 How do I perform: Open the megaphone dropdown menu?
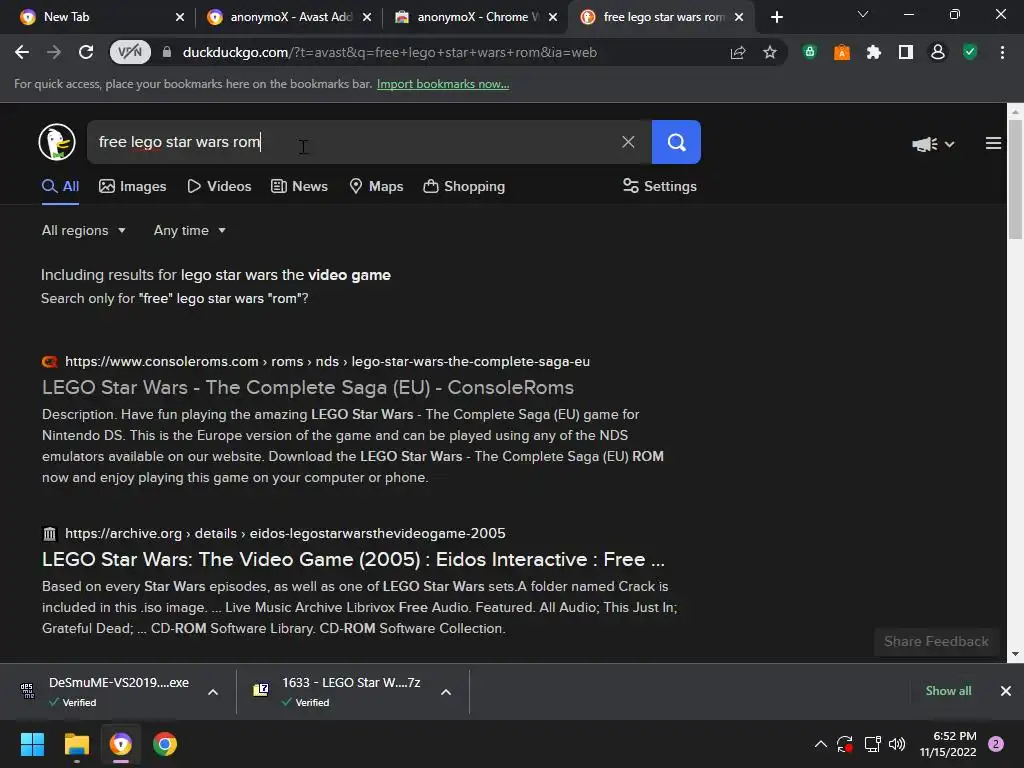tap(933, 144)
